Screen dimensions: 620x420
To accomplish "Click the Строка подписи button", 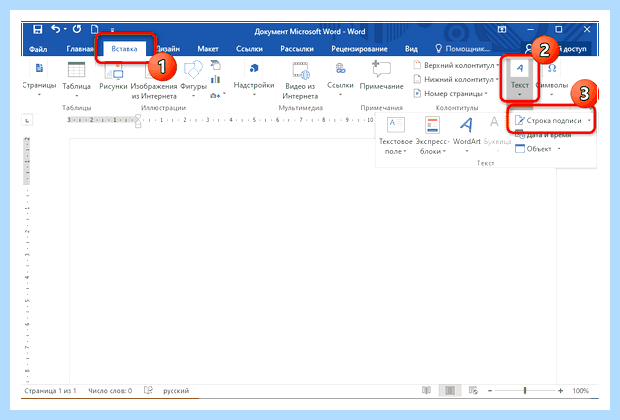I will [548, 120].
